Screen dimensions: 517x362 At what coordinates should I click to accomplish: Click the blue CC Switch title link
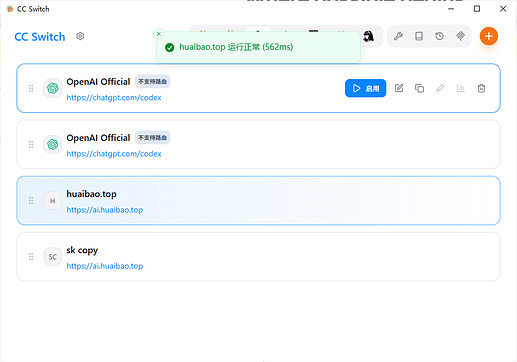pyautogui.click(x=40, y=37)
